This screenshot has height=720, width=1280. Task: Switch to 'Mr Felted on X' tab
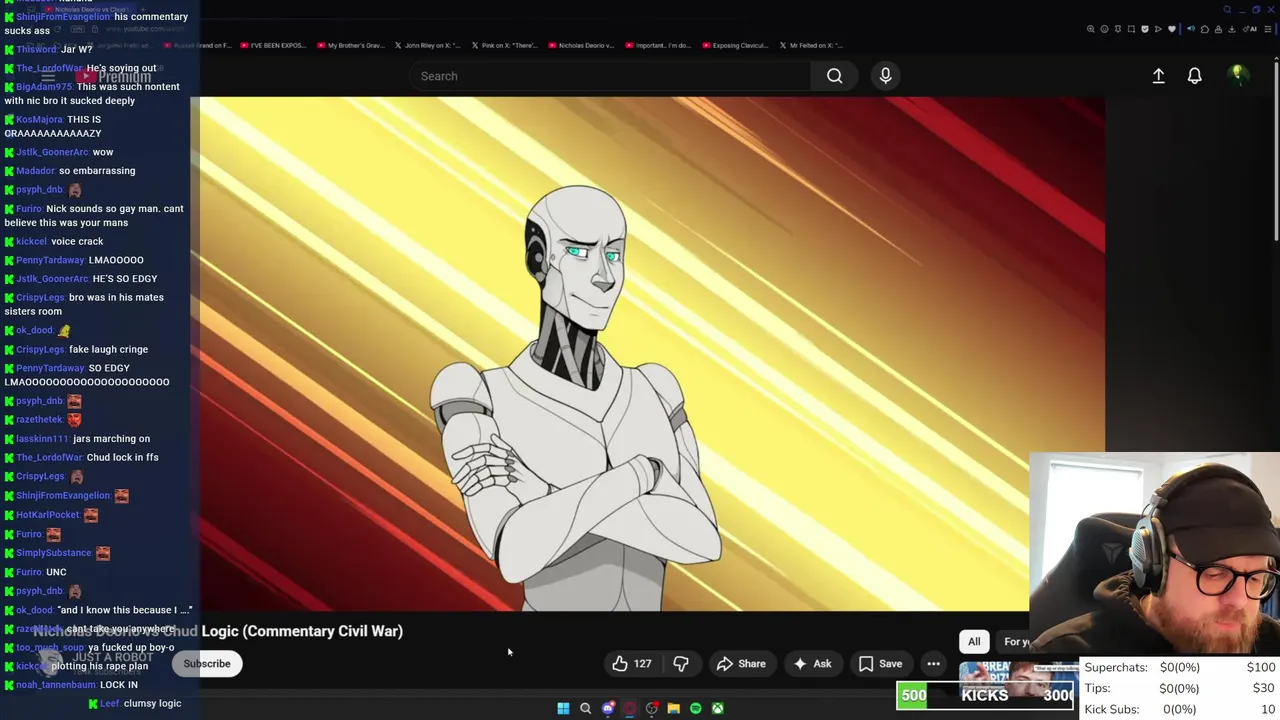(810, 45)
